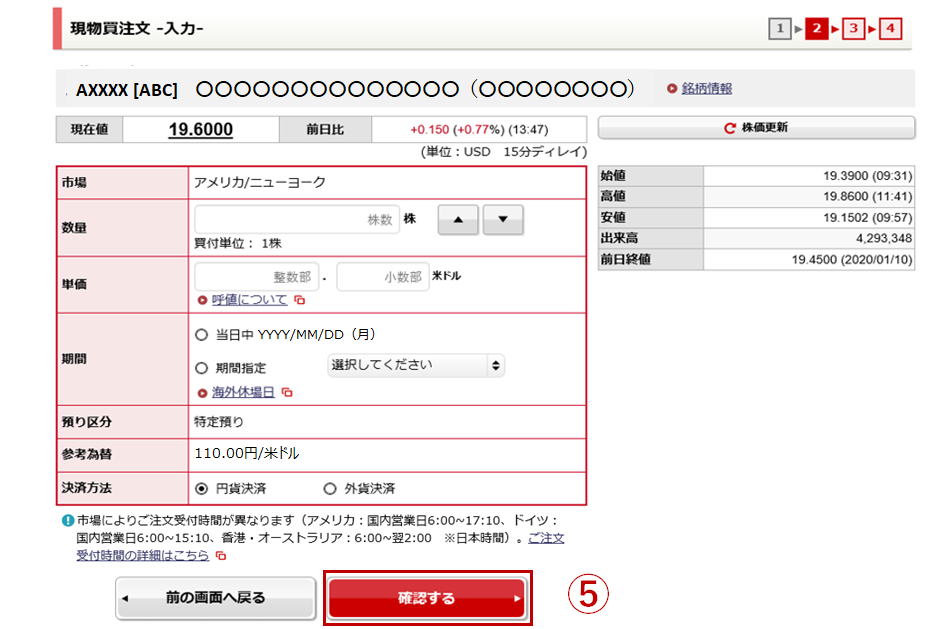Click the 高値 value 19.8600 (11:41)

867,197
